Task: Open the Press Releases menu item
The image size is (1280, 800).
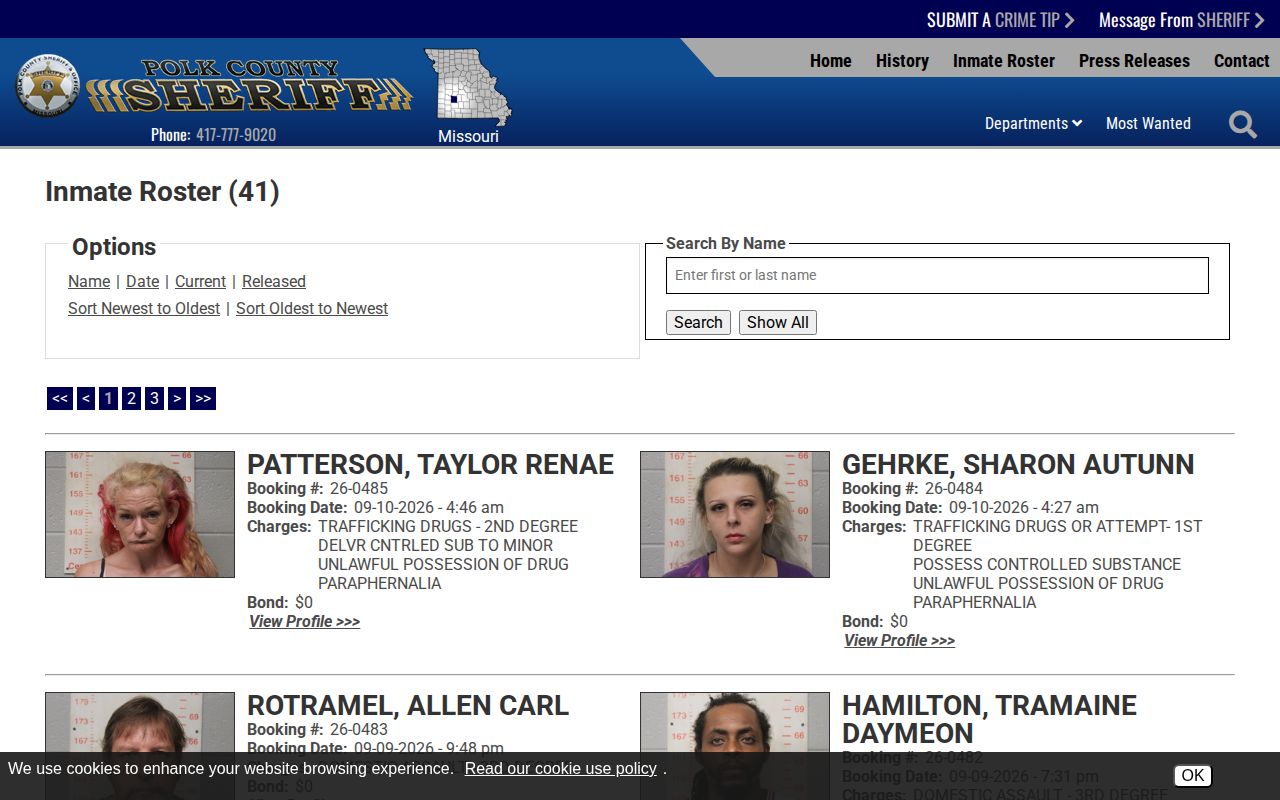Action: [x=1134, y=61]
